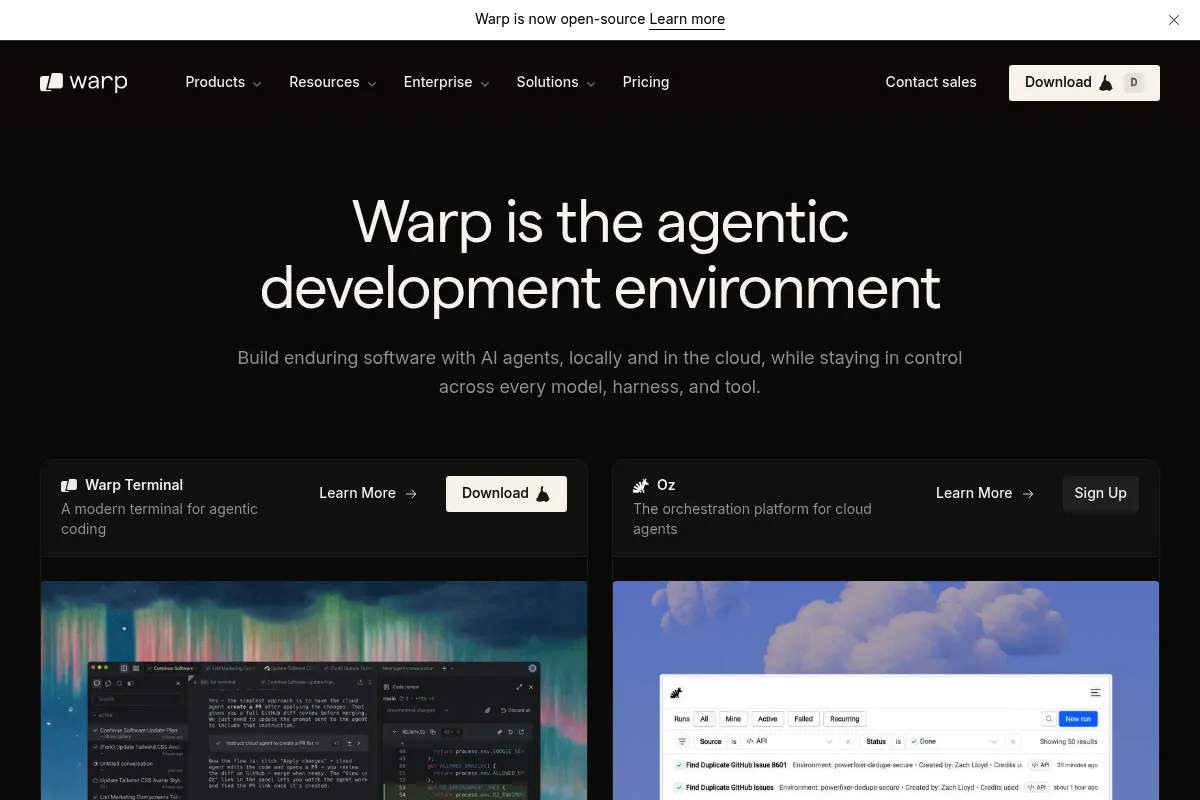Click the Oz logo inside the dashboard preview
Image resolution: width=1200 pixels, height=800 pixels.
676,694
